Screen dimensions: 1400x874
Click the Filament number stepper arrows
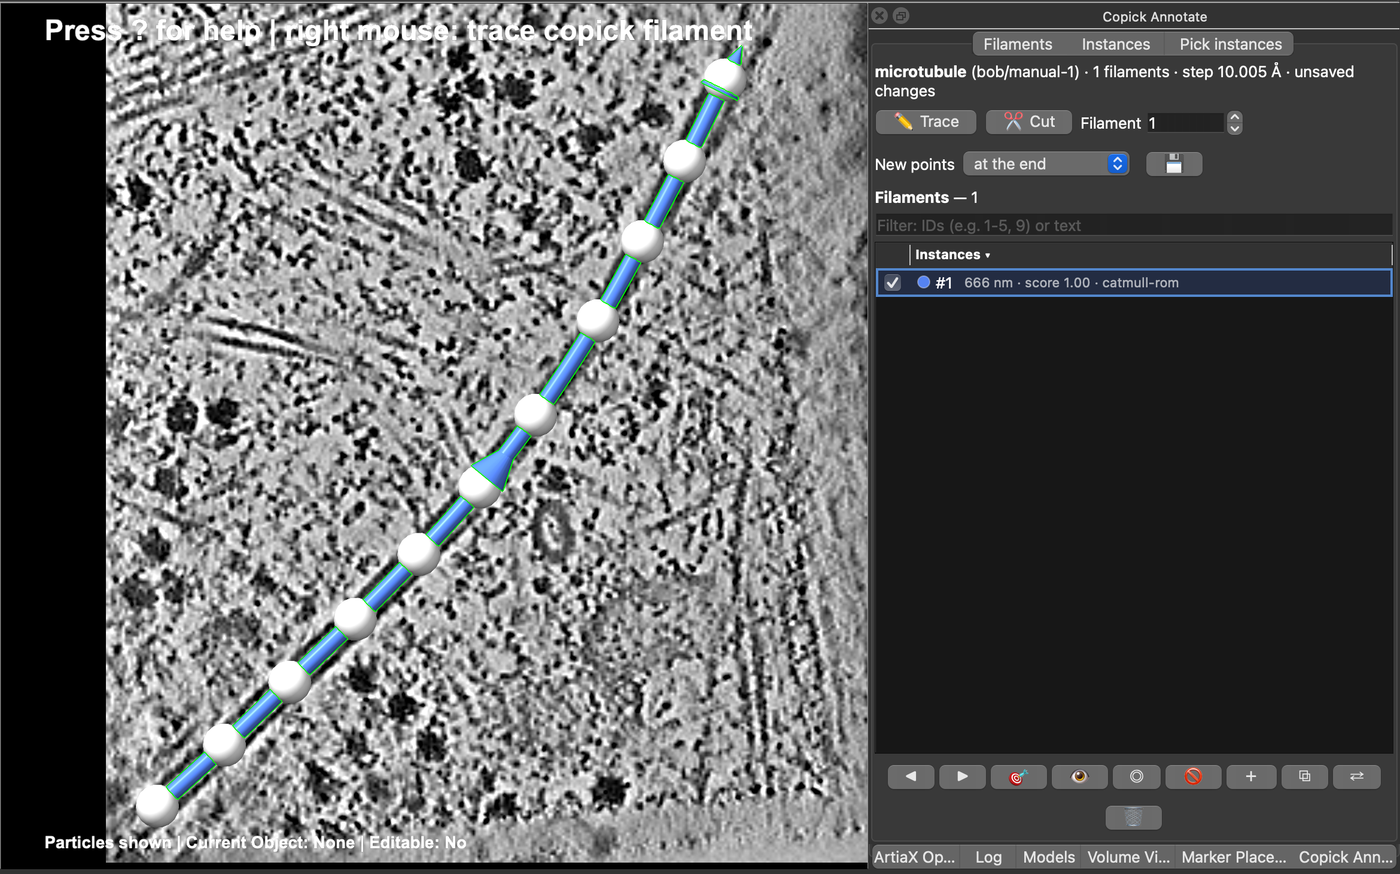click(x=1234, y=123)
